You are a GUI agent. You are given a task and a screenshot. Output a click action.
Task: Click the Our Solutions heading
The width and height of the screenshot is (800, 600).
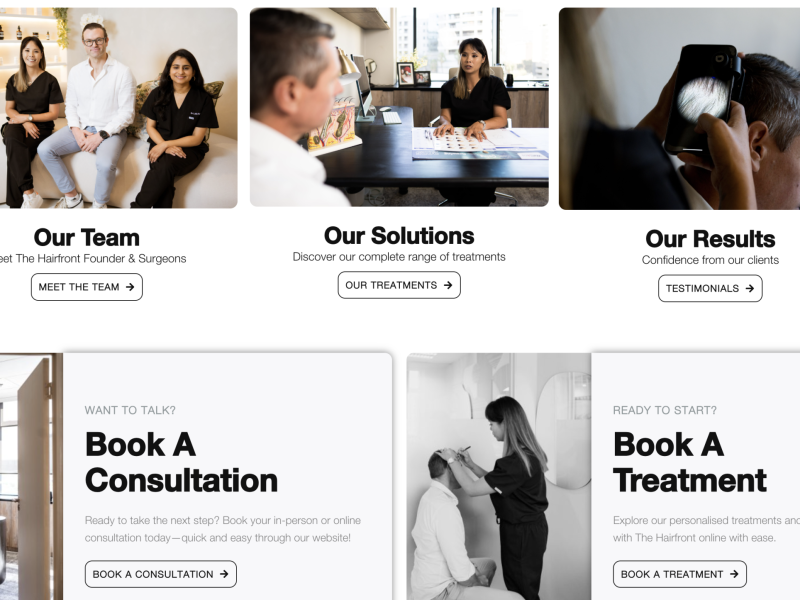click(399, 236)
